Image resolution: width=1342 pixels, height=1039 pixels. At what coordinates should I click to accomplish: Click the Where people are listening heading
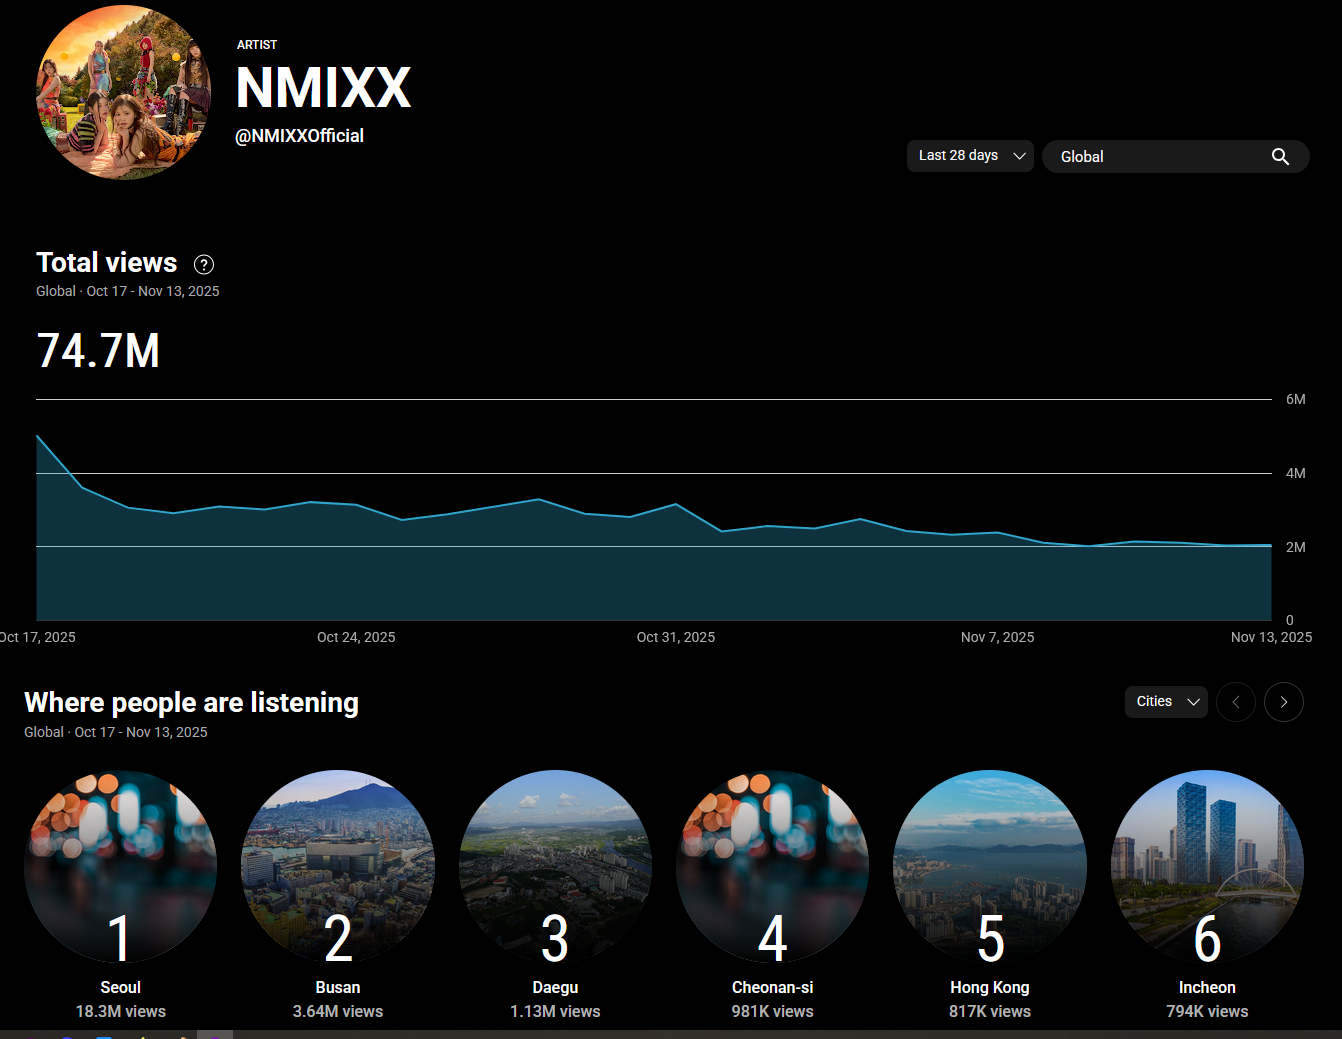[191, 703]
